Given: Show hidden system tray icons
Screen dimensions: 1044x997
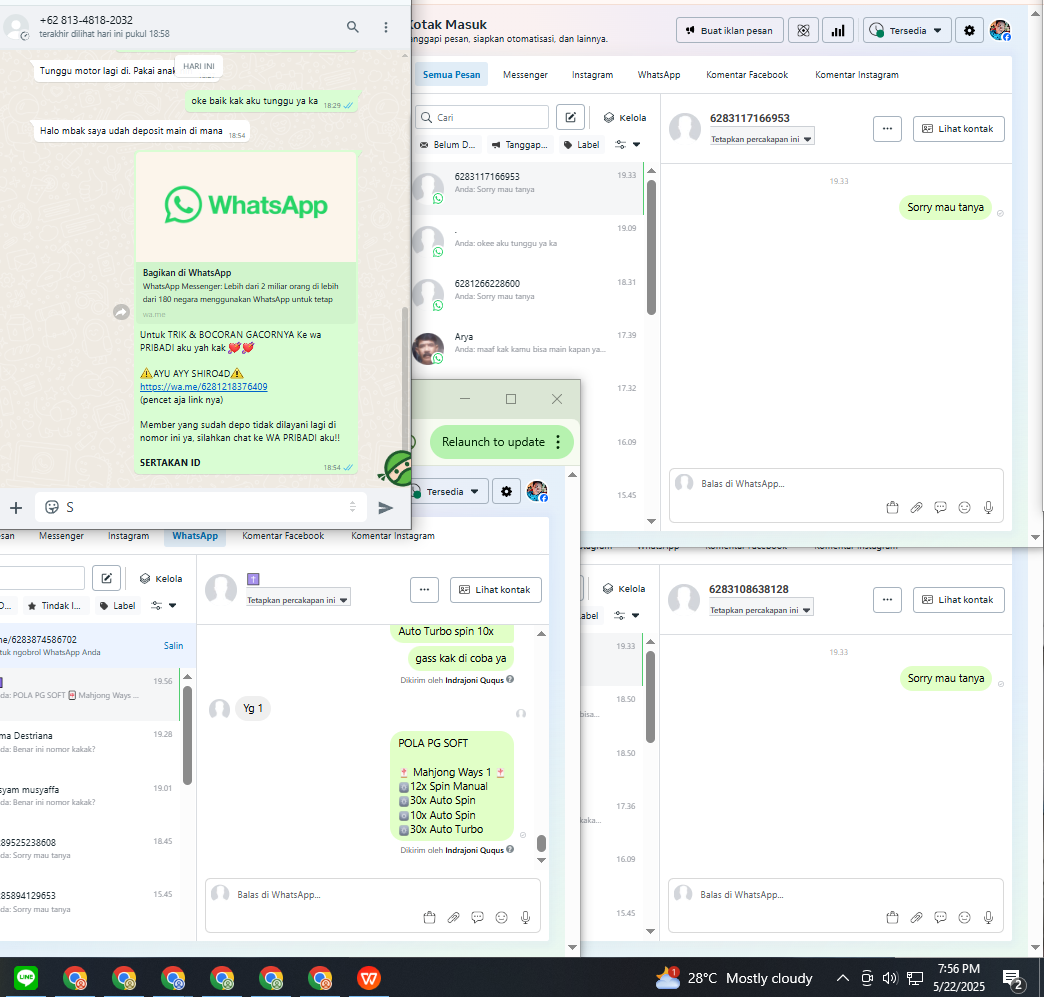Looking at the screenshot, I should pyautogui.click(x=842, y=978).
